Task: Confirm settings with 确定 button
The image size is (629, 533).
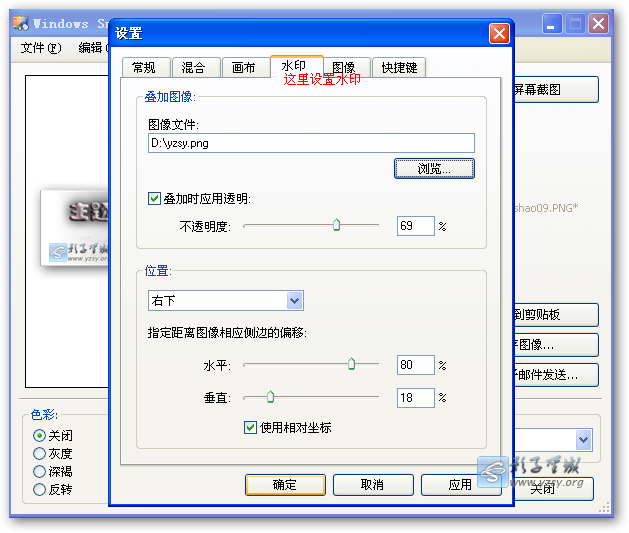Action: coord(285,485)
